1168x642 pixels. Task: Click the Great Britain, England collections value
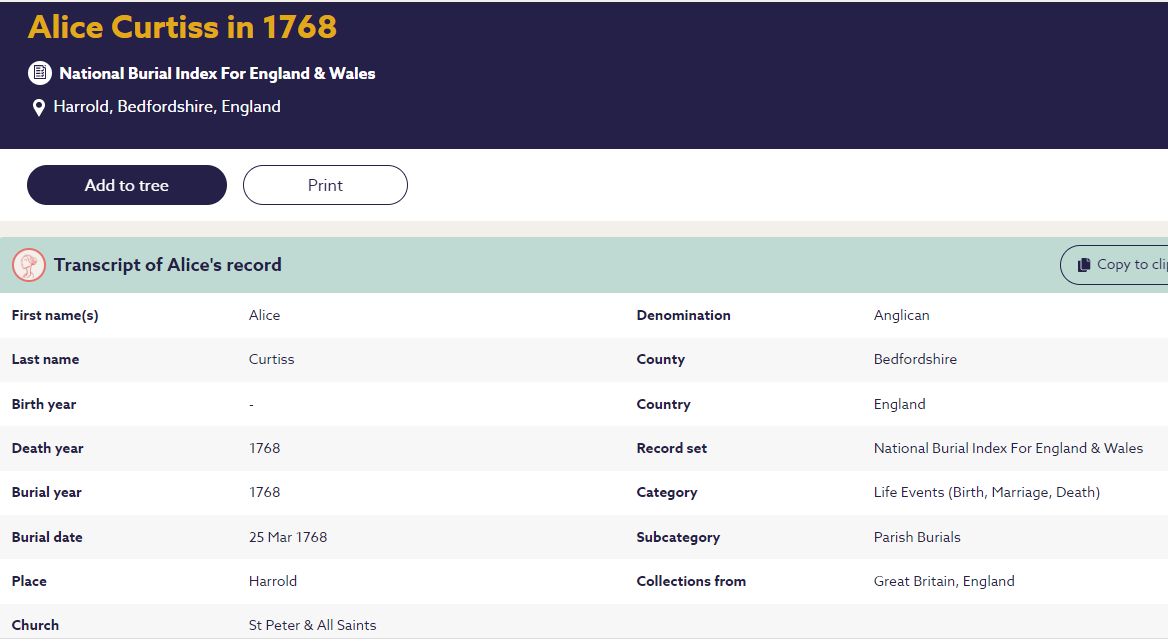[x=943, y=581]
